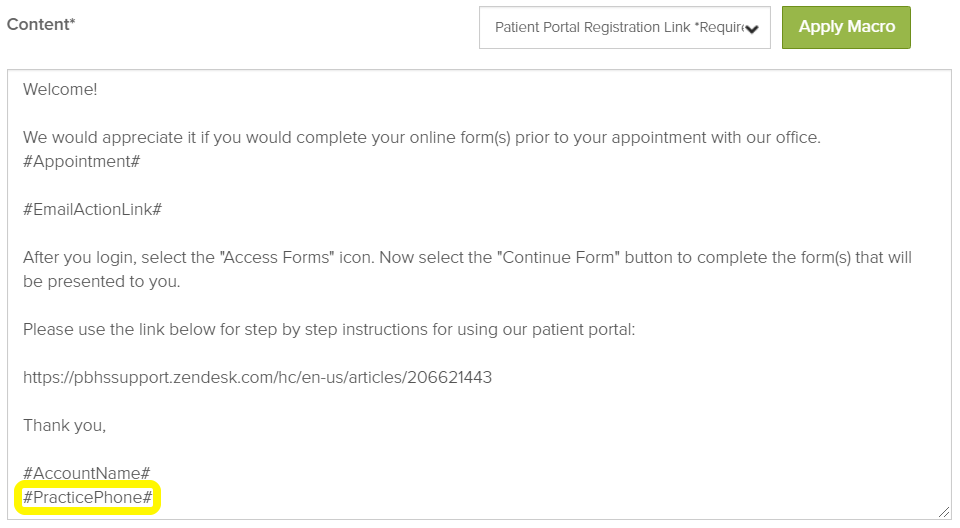Viewport: 960px width, 528px height.
Task: Click the pbhssupport.zendesk.com URL text
Action: click(257, 377)
